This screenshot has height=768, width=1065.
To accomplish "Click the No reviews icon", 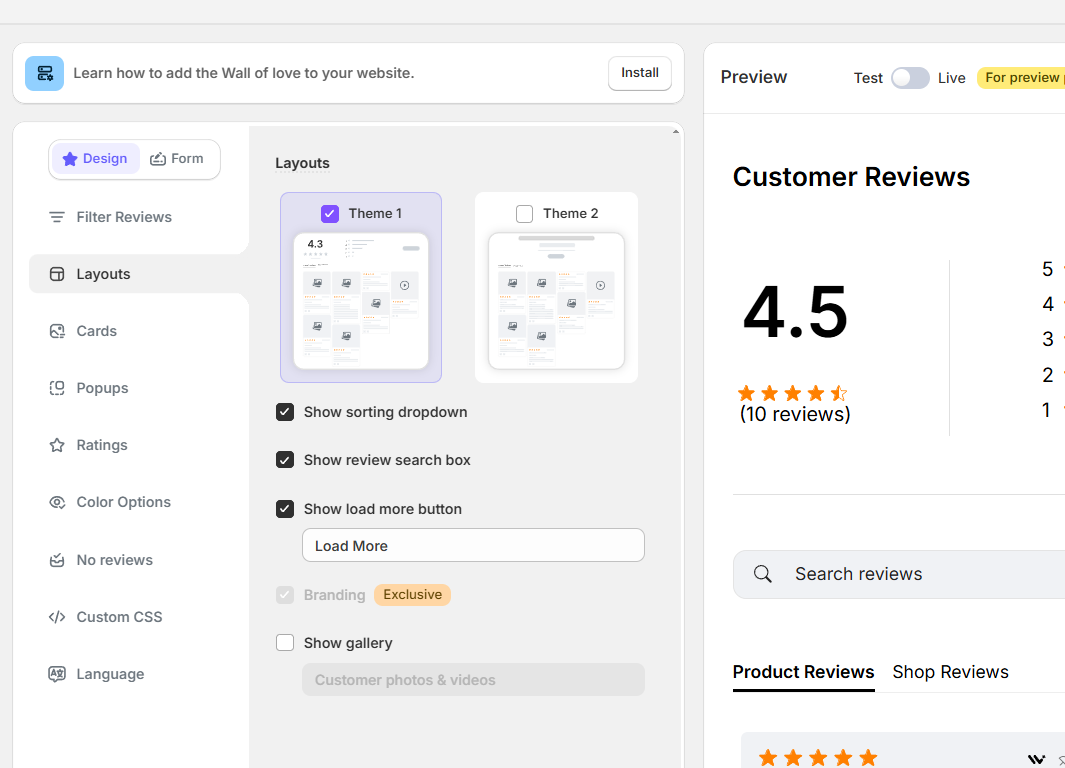I will pos(57,560).
